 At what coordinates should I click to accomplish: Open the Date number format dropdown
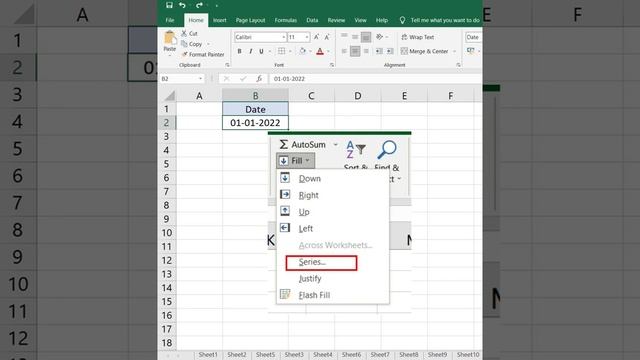[x=473, y=37]
